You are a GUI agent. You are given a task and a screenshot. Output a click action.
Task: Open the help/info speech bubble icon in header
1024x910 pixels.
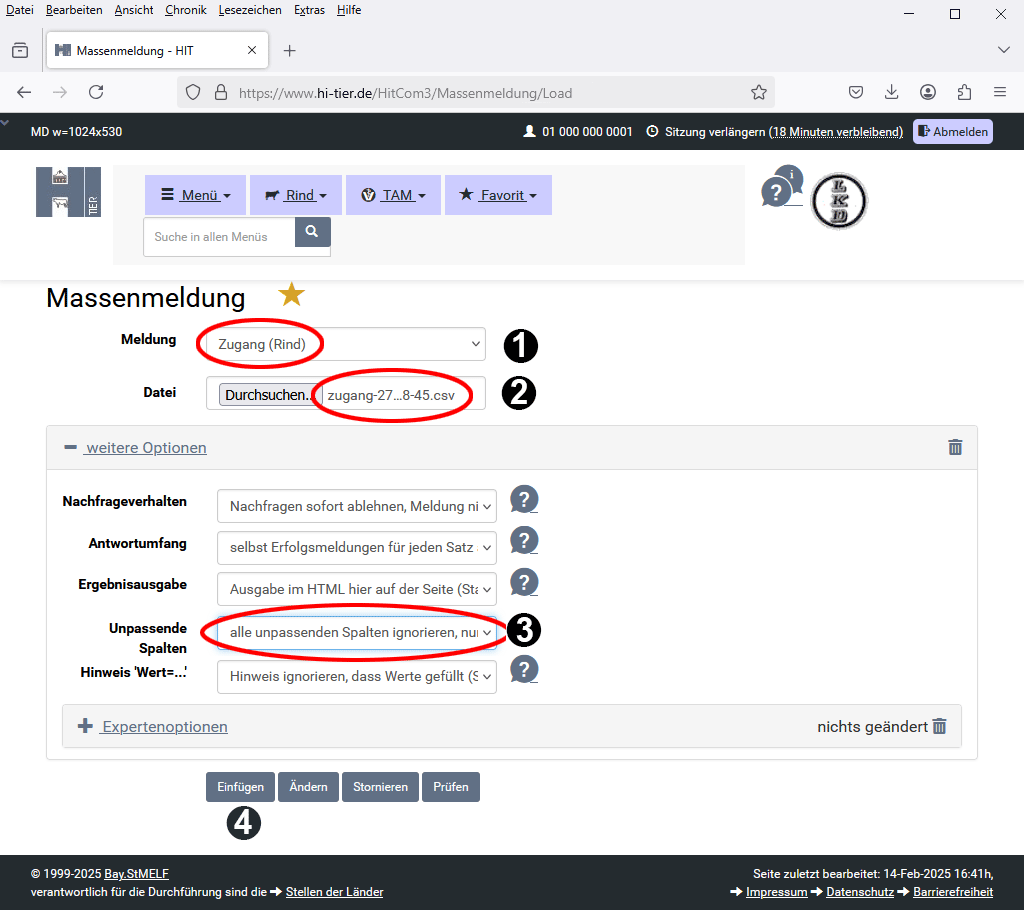(780, 187)
